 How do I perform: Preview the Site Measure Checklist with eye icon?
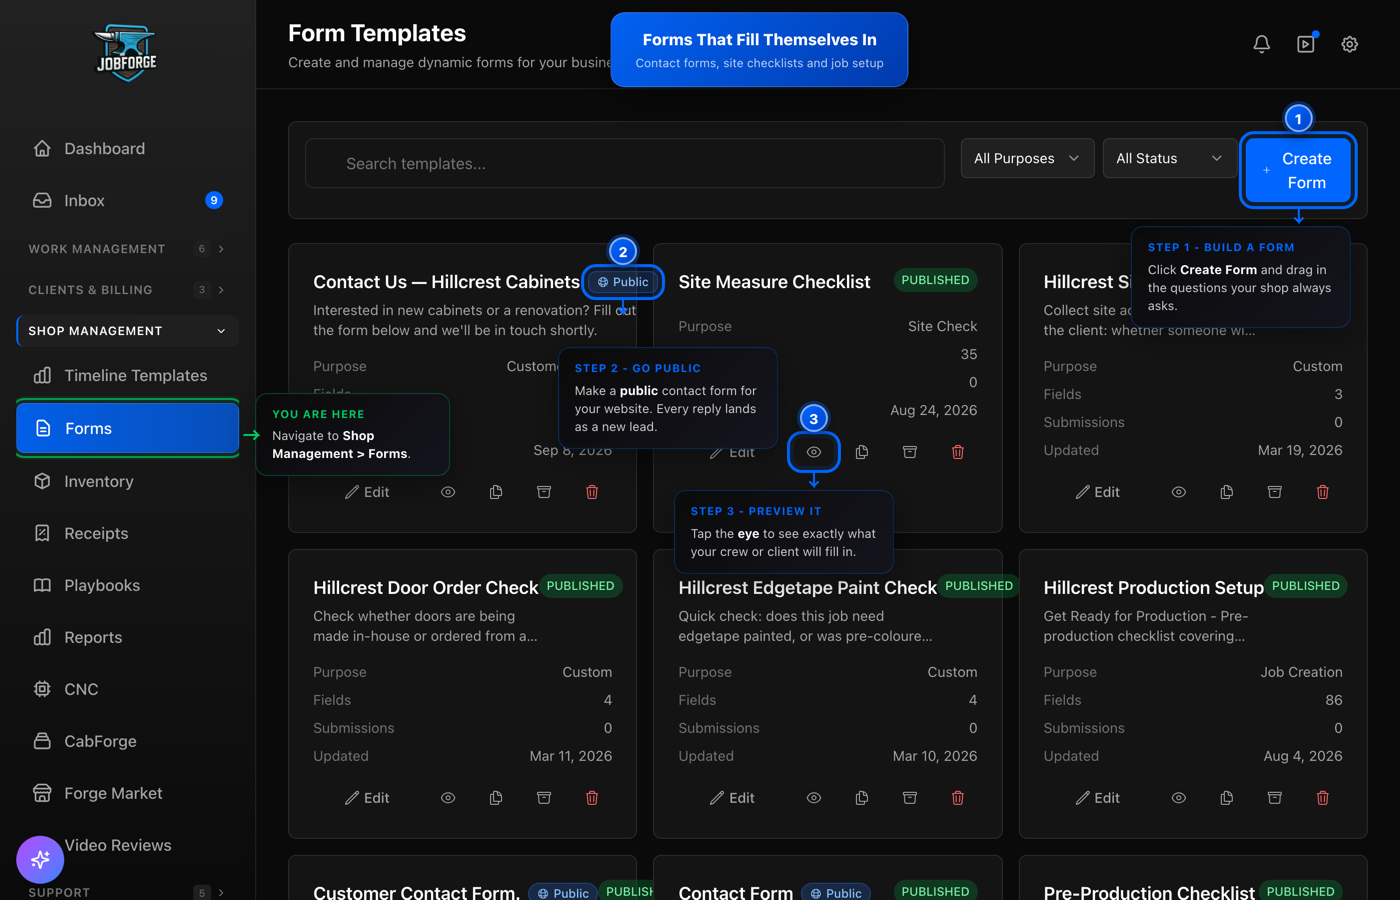tap(814, 452)
